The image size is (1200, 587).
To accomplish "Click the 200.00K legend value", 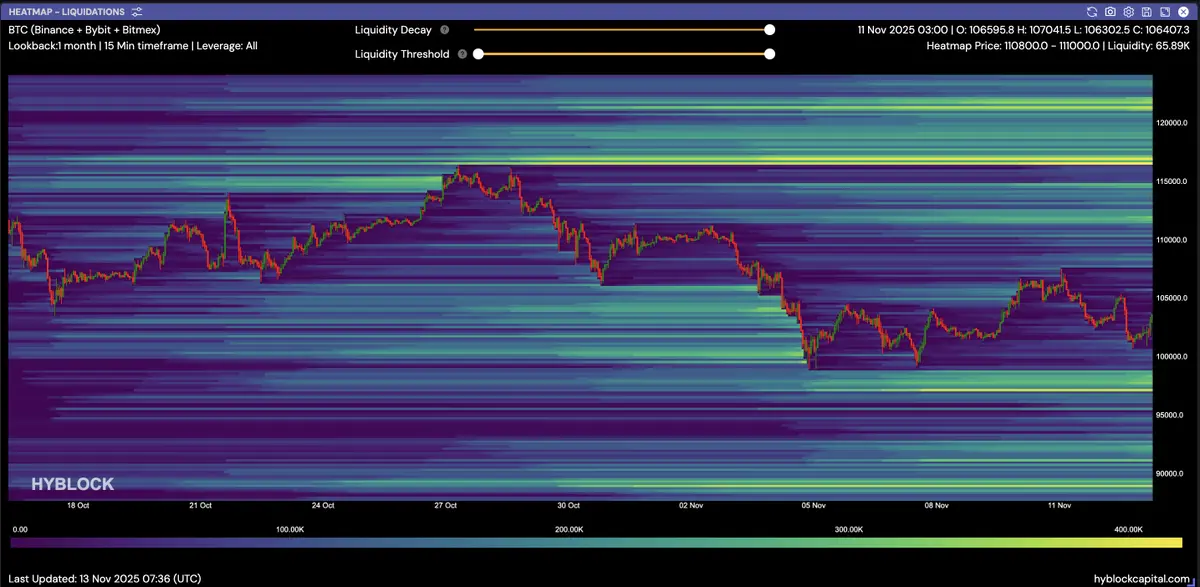I will (x=568, y=529).
